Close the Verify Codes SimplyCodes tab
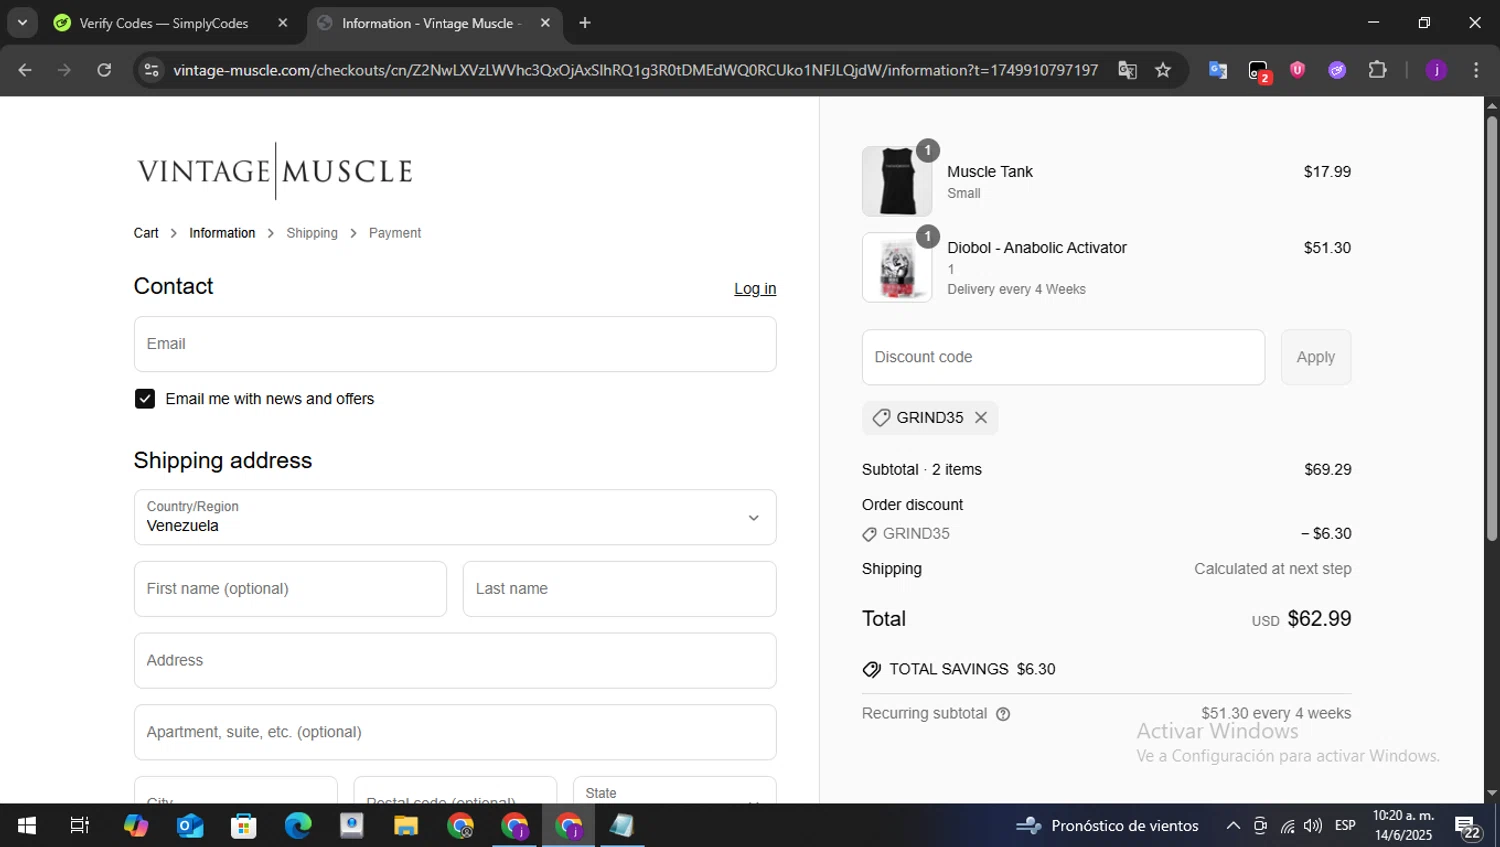 (283, 23)
